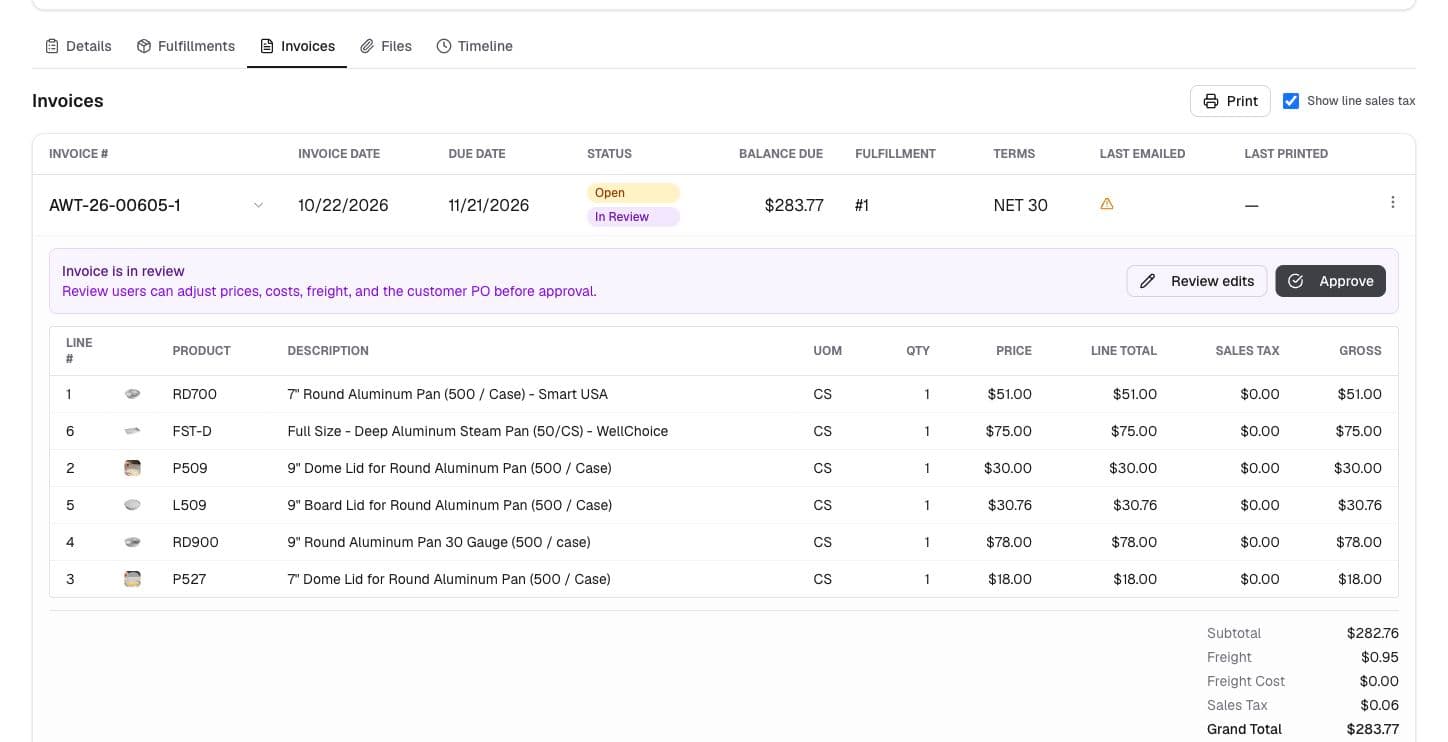Click the Full Size Deep Aluminum Steam Pan description
Viewport: 1448px width, 742px height.
[x=478, y=431]
